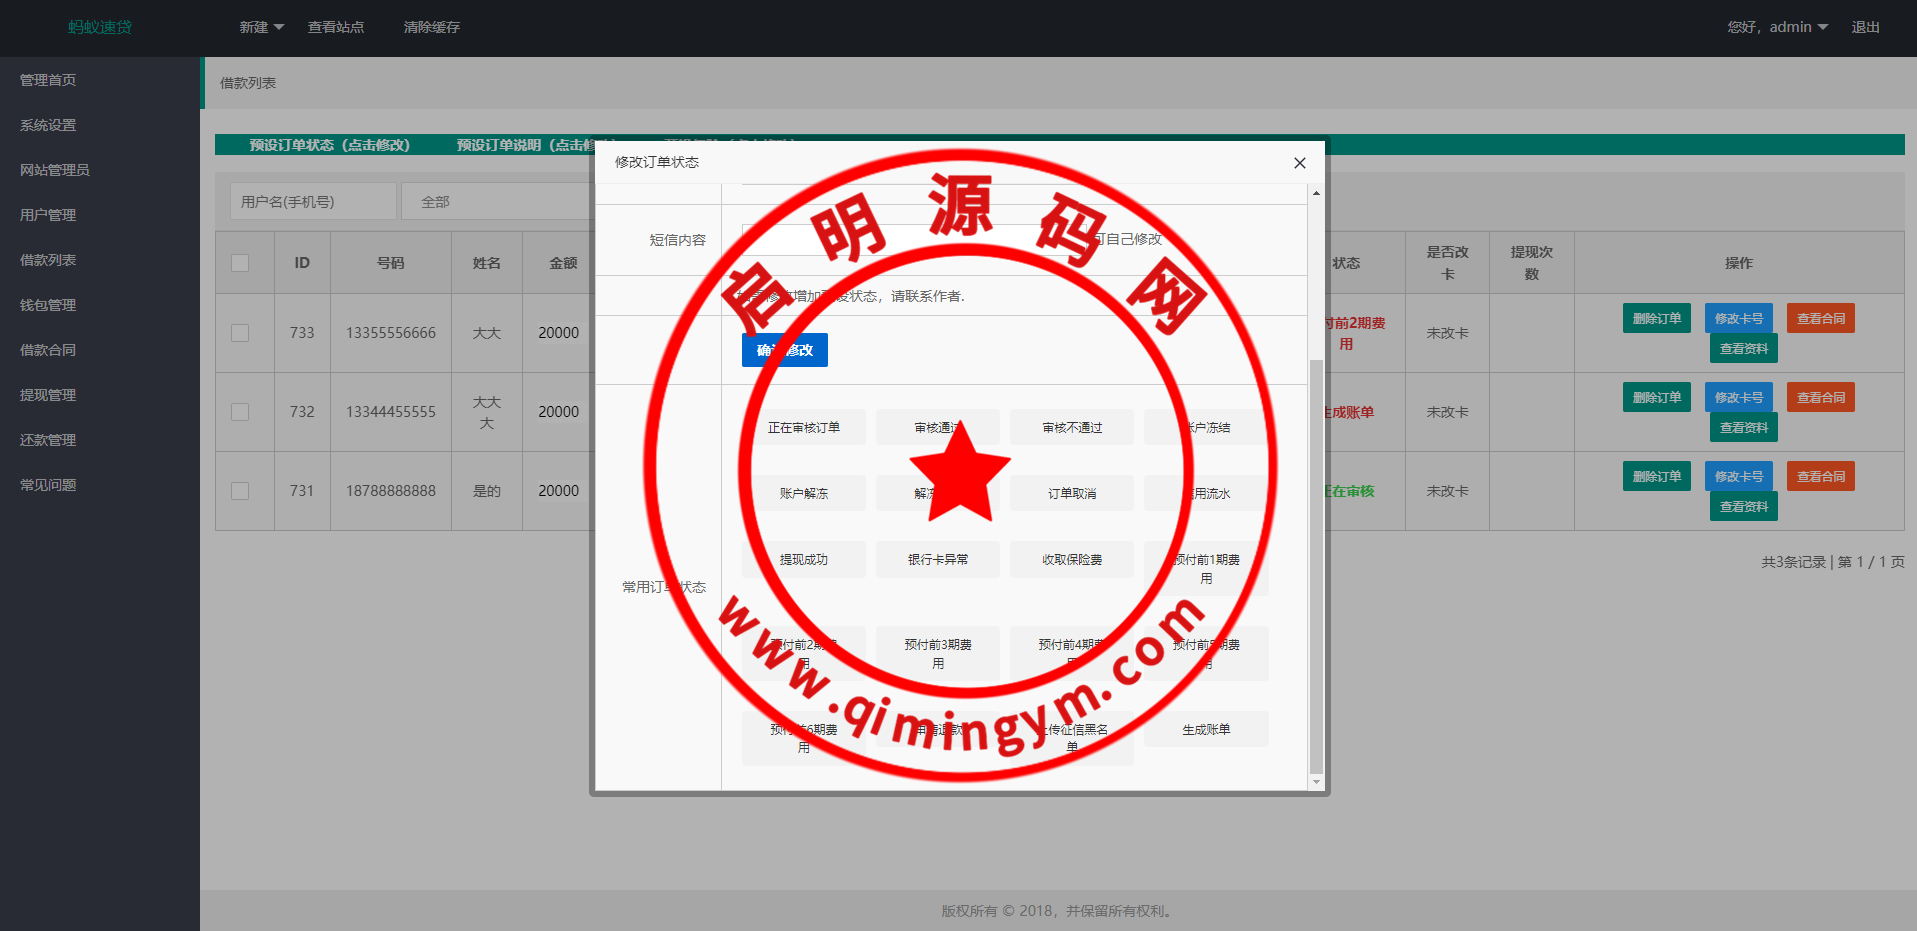Expand the 新建 dropdown in top bar
This screenshot has width=1917, height=931.
point(261,27)
